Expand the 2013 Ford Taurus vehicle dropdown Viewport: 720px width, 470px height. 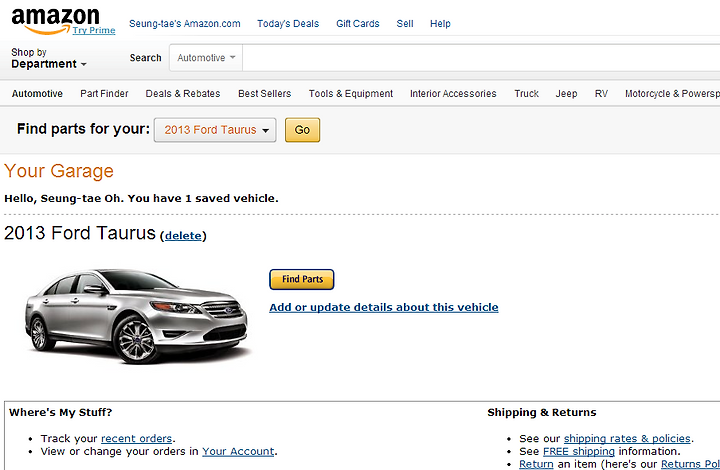[215, 130]
